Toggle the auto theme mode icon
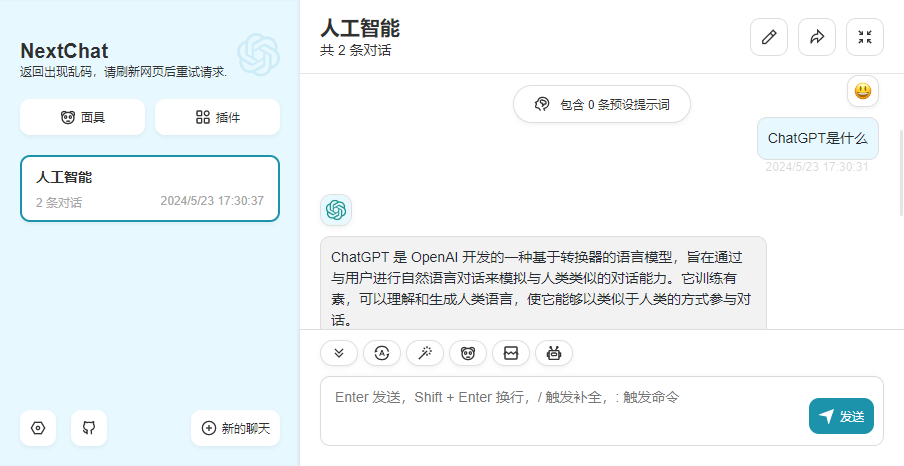 click(x=382, y=353)
